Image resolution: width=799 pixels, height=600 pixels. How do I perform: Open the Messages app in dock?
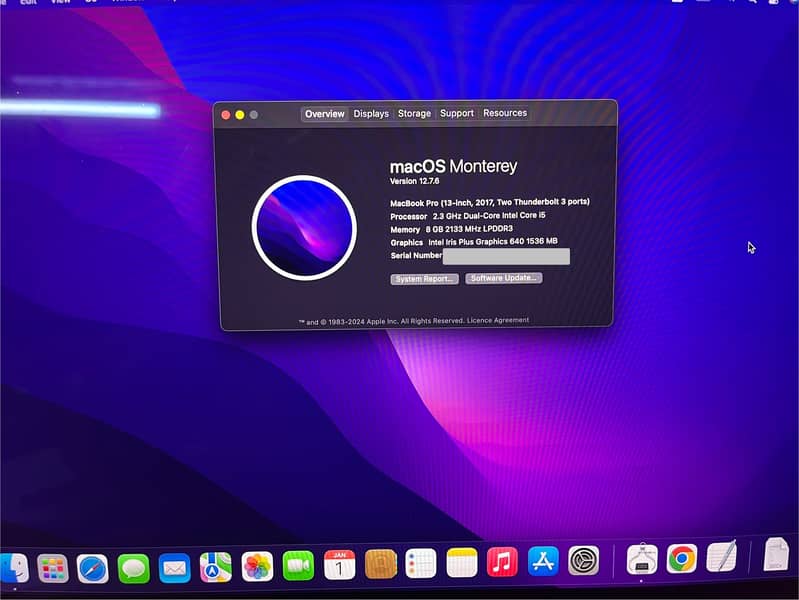coord(134,567)
